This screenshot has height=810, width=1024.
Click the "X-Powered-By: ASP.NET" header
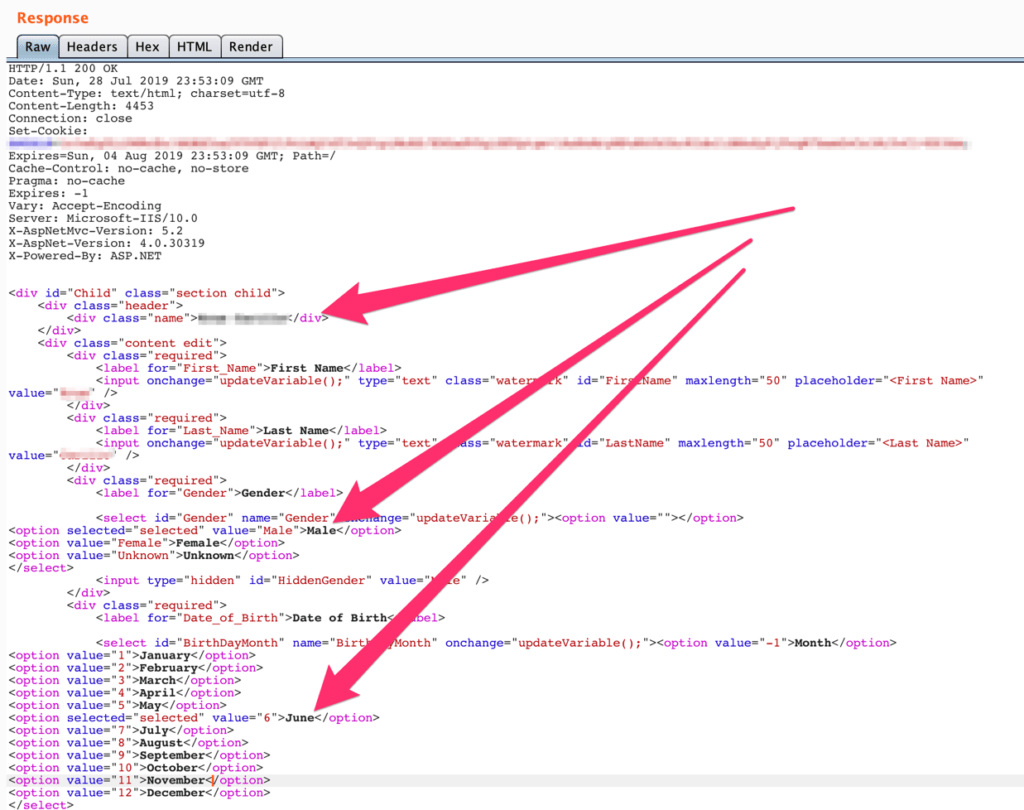coord(85,255)
